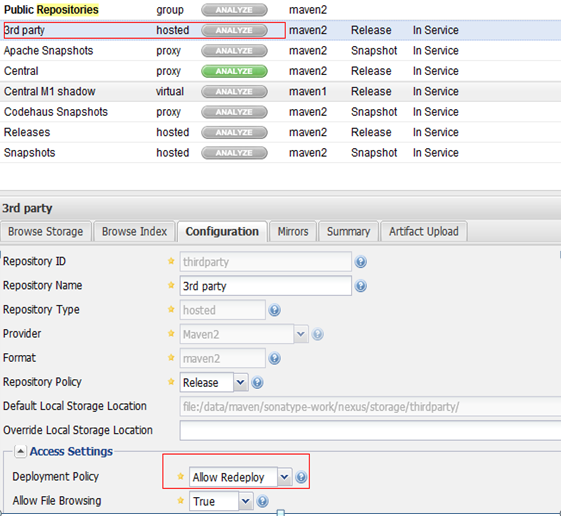The width and height of the screenshot is (561, 516).
Task: Click the Override Local Storage Location field
Action: [370, 430]
